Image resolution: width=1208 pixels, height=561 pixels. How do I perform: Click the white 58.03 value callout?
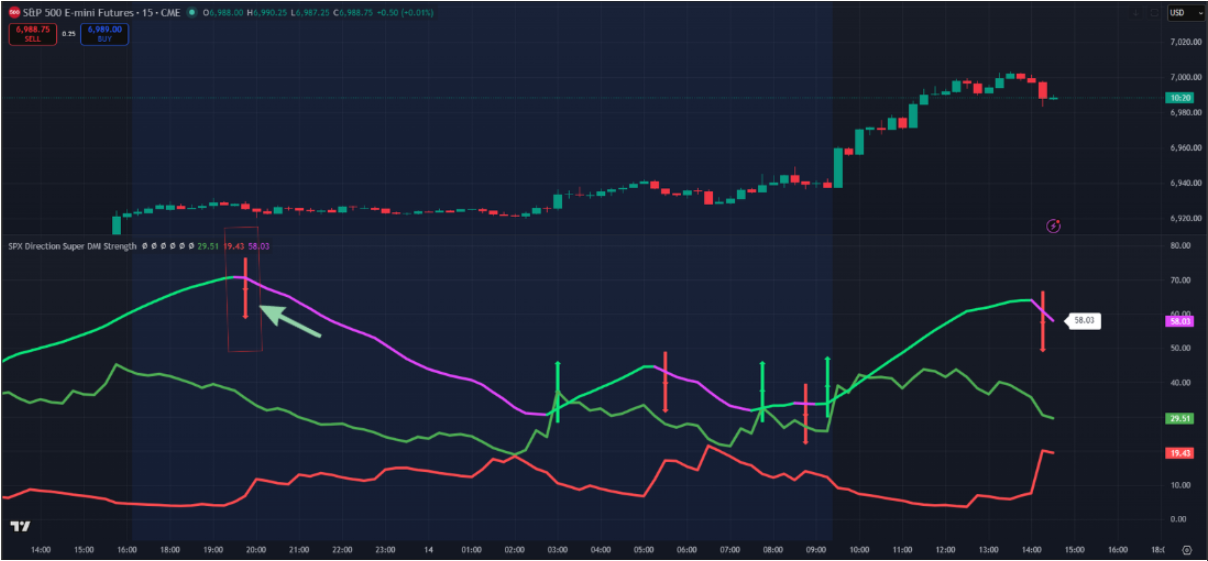[x=1084, y=321]
